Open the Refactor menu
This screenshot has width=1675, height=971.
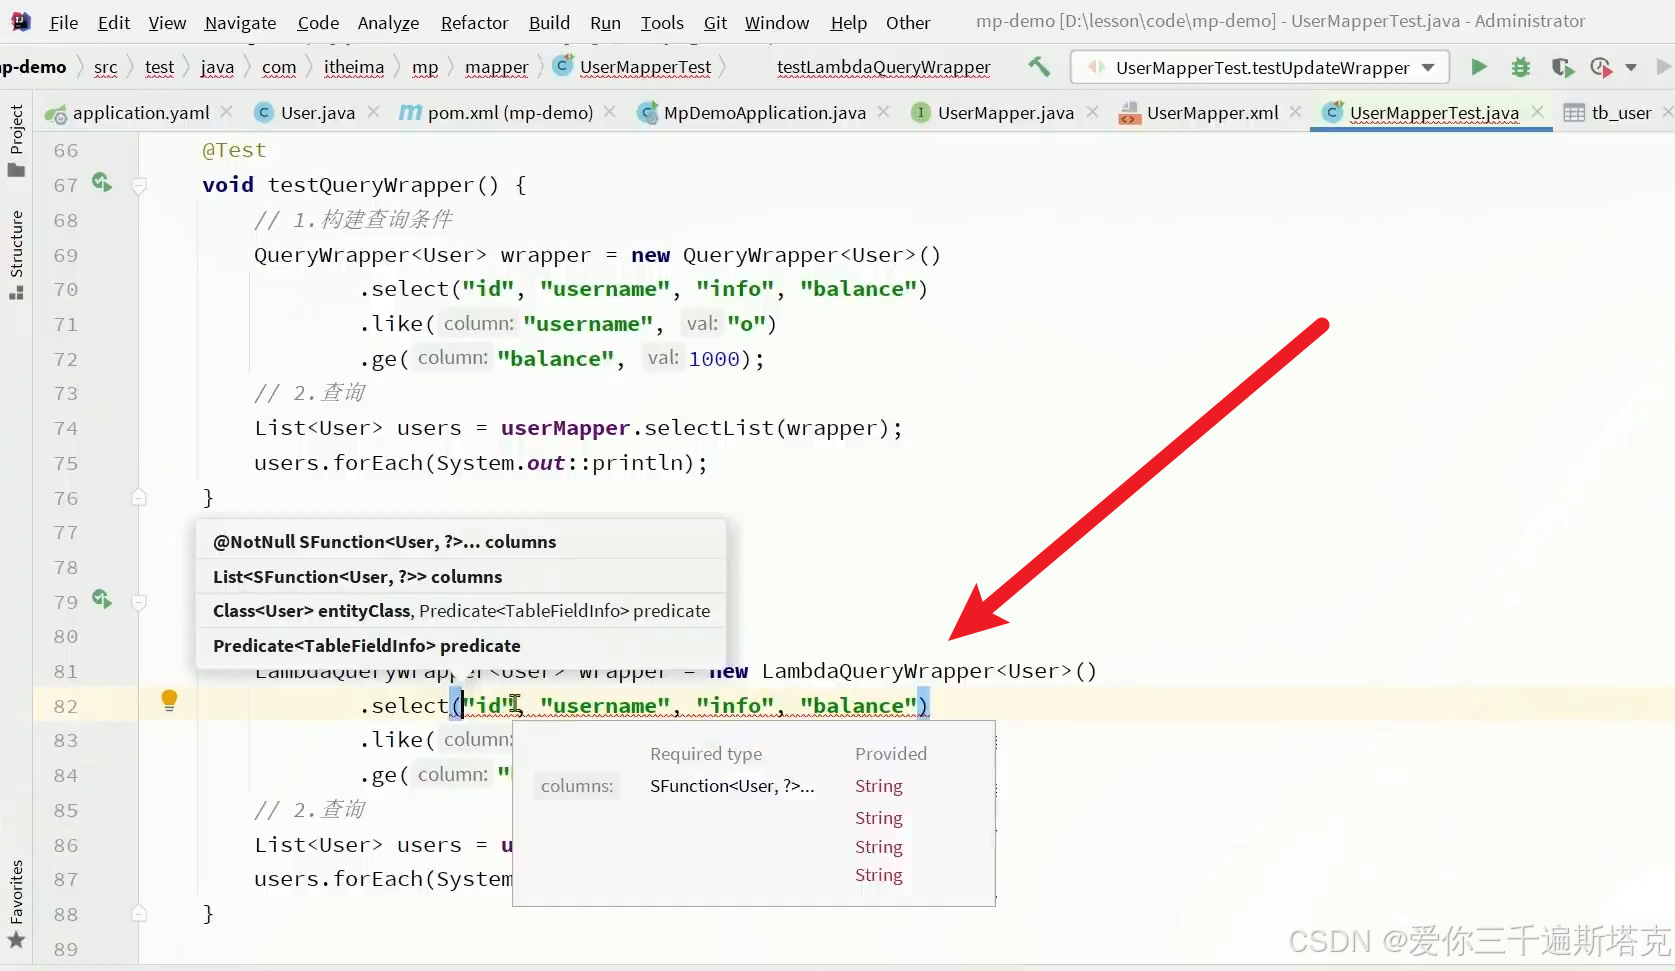point(474,22)
